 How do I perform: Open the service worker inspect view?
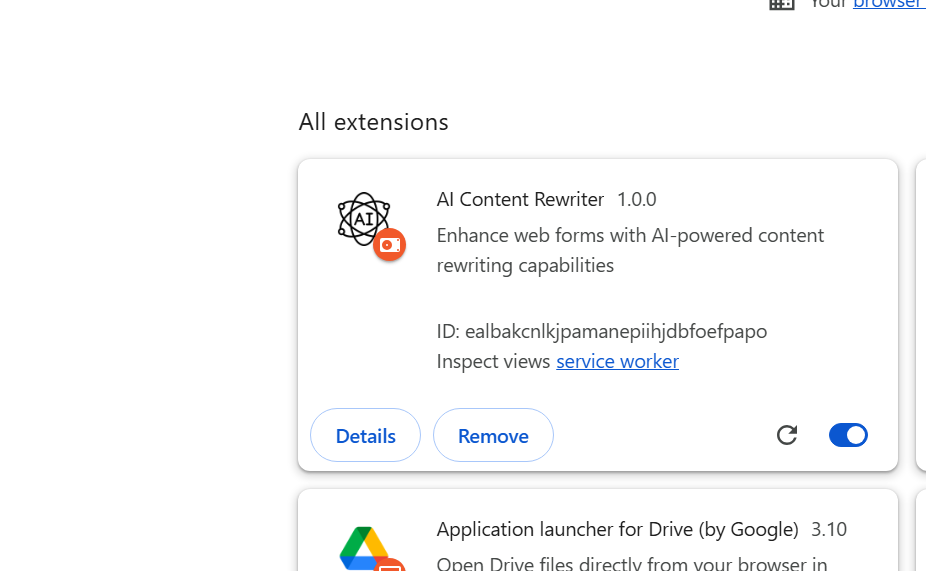point(617,361)
